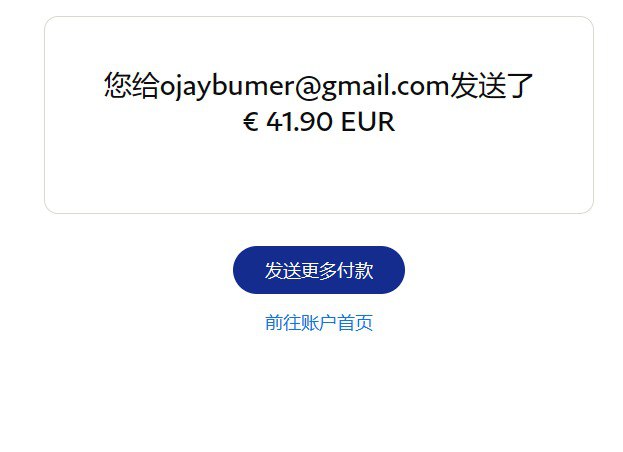Viewport: 623px width, 452px height.
Task: Click the 前往 characters in the bottom link
Action: click(x=282, y=322)
